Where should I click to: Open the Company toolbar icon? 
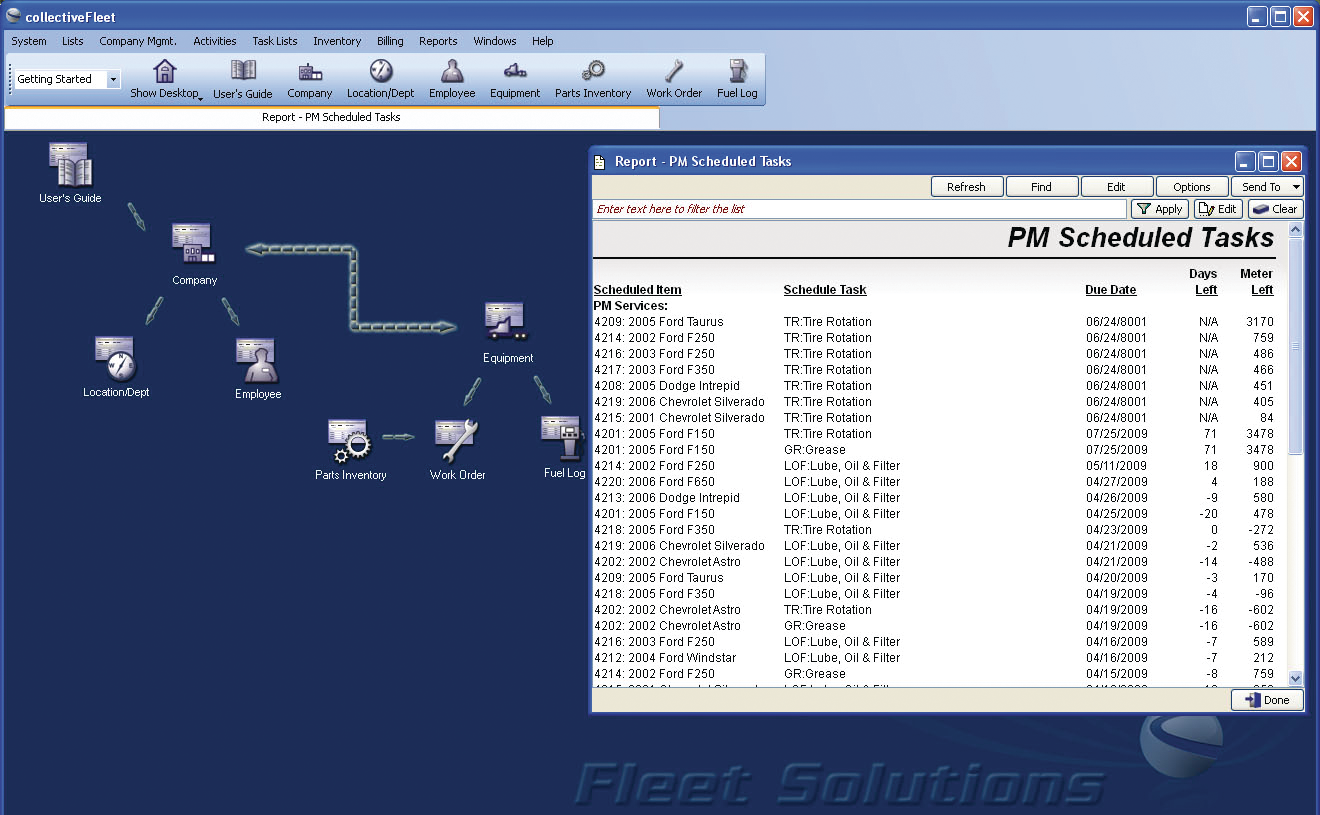click(x=310, y=78)
